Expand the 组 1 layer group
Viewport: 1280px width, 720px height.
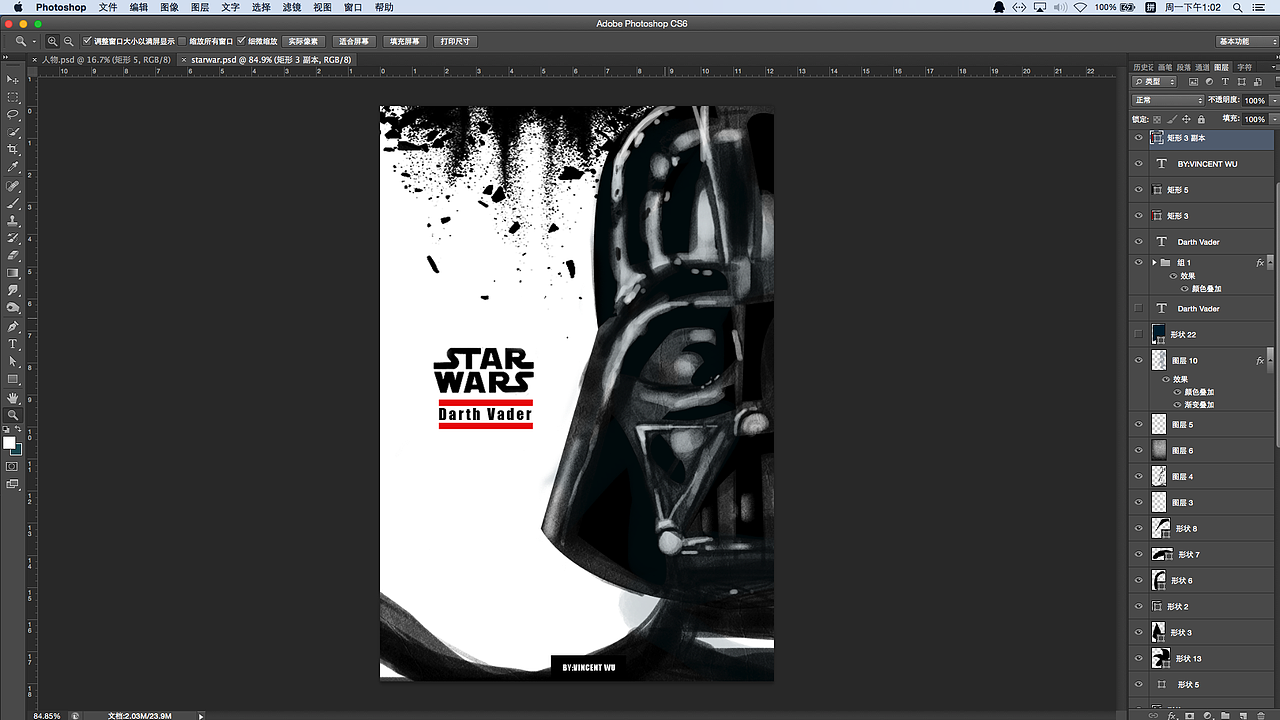[1154, 263]
